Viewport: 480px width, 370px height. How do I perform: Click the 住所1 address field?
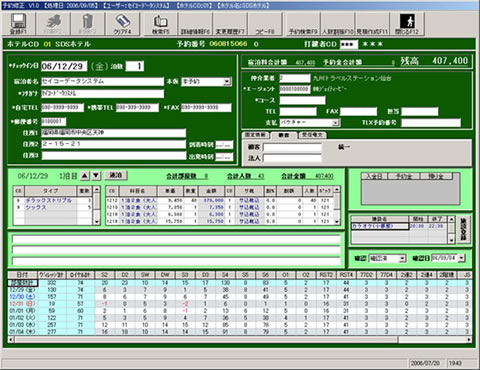coord(113,133)
